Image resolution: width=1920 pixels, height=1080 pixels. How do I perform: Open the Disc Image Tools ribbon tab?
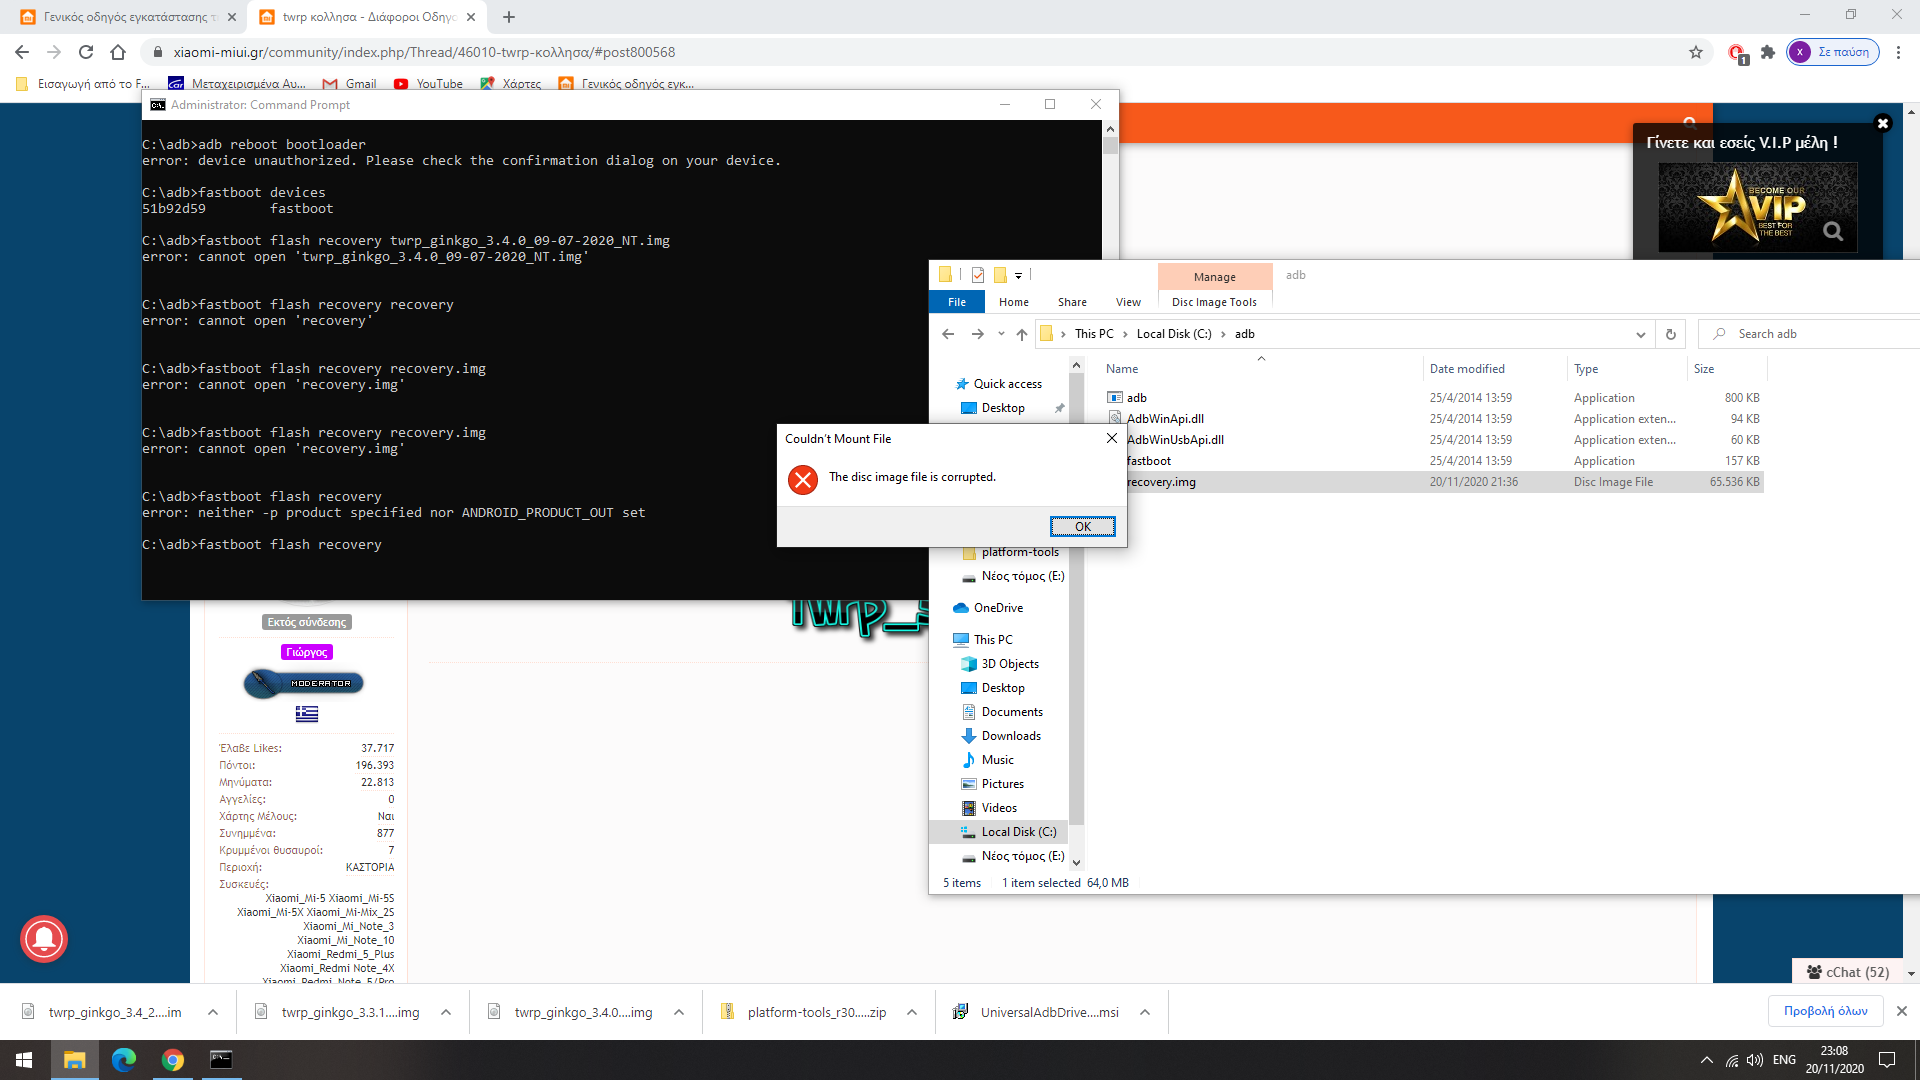1214,302
